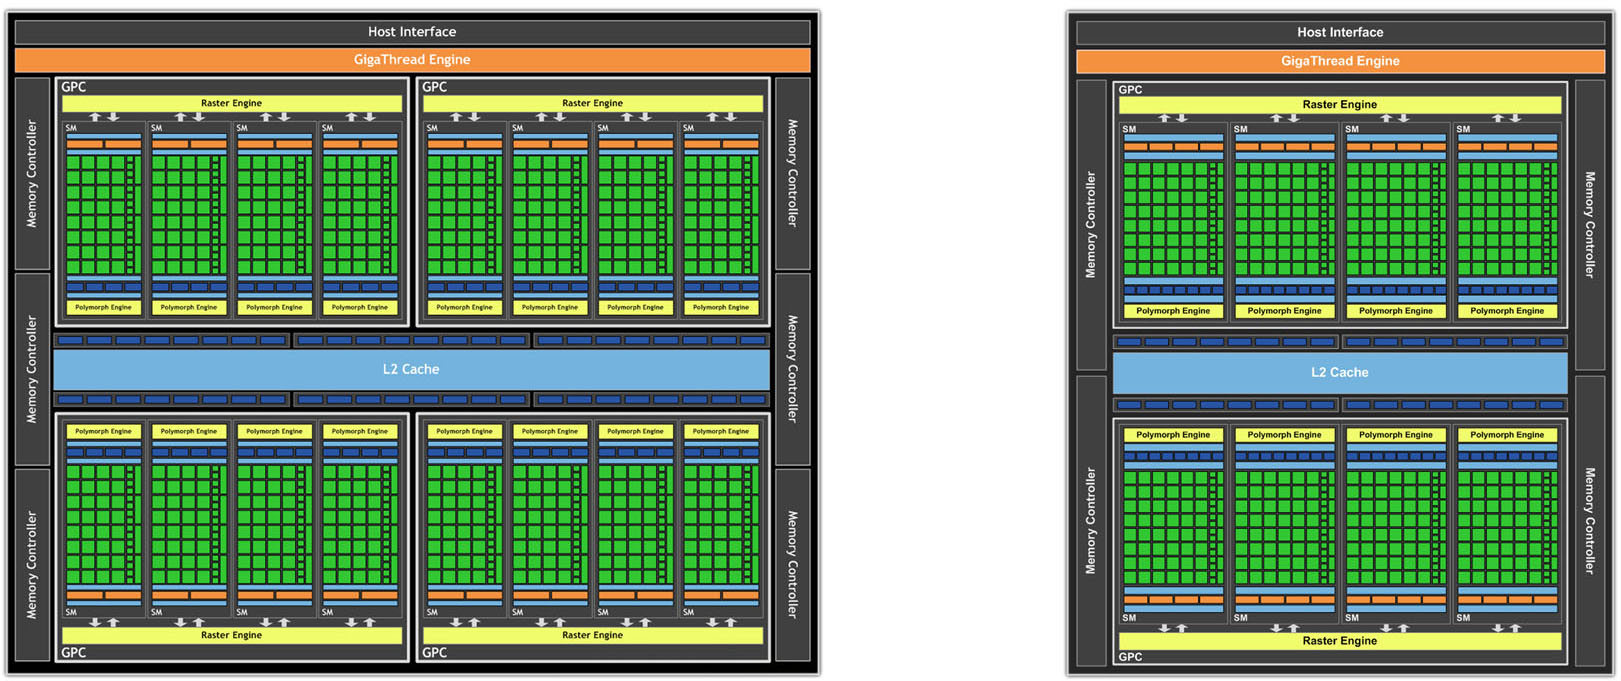Click middle-right Memory Controller in left diagram
Viewport: 1621px width, 681px height.
click(x=792, y=369)
